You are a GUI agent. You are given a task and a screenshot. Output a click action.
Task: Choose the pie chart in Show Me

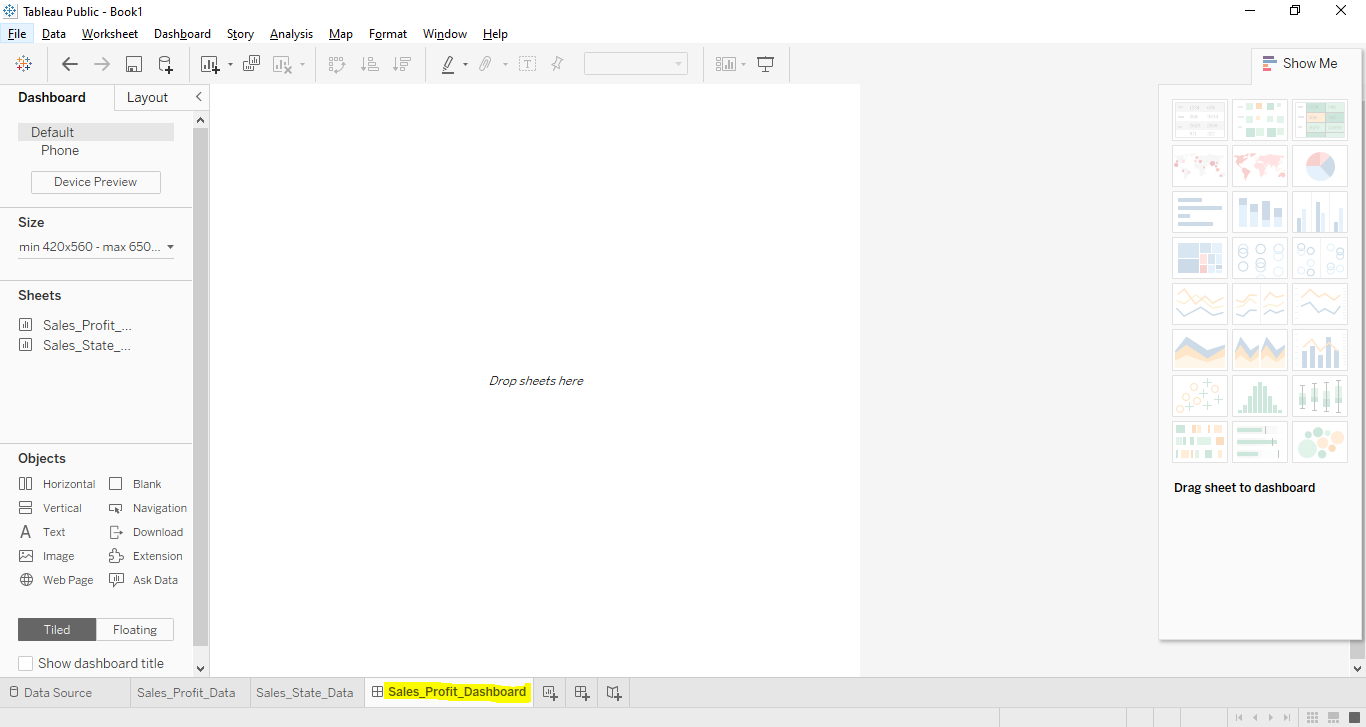point(1320,166)
